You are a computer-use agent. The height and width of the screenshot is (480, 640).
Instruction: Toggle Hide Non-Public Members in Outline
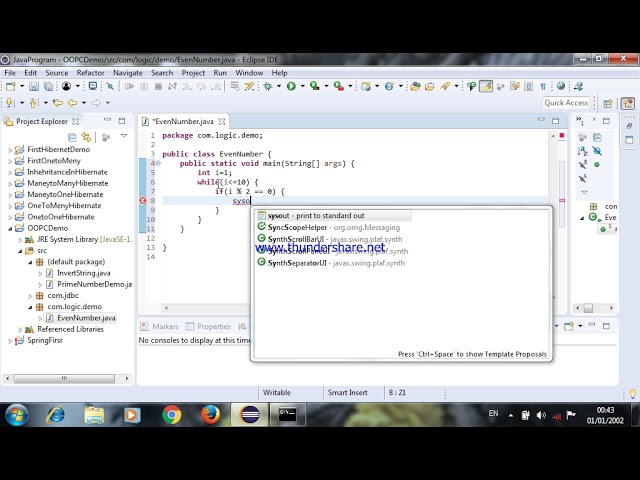point(583,178)
